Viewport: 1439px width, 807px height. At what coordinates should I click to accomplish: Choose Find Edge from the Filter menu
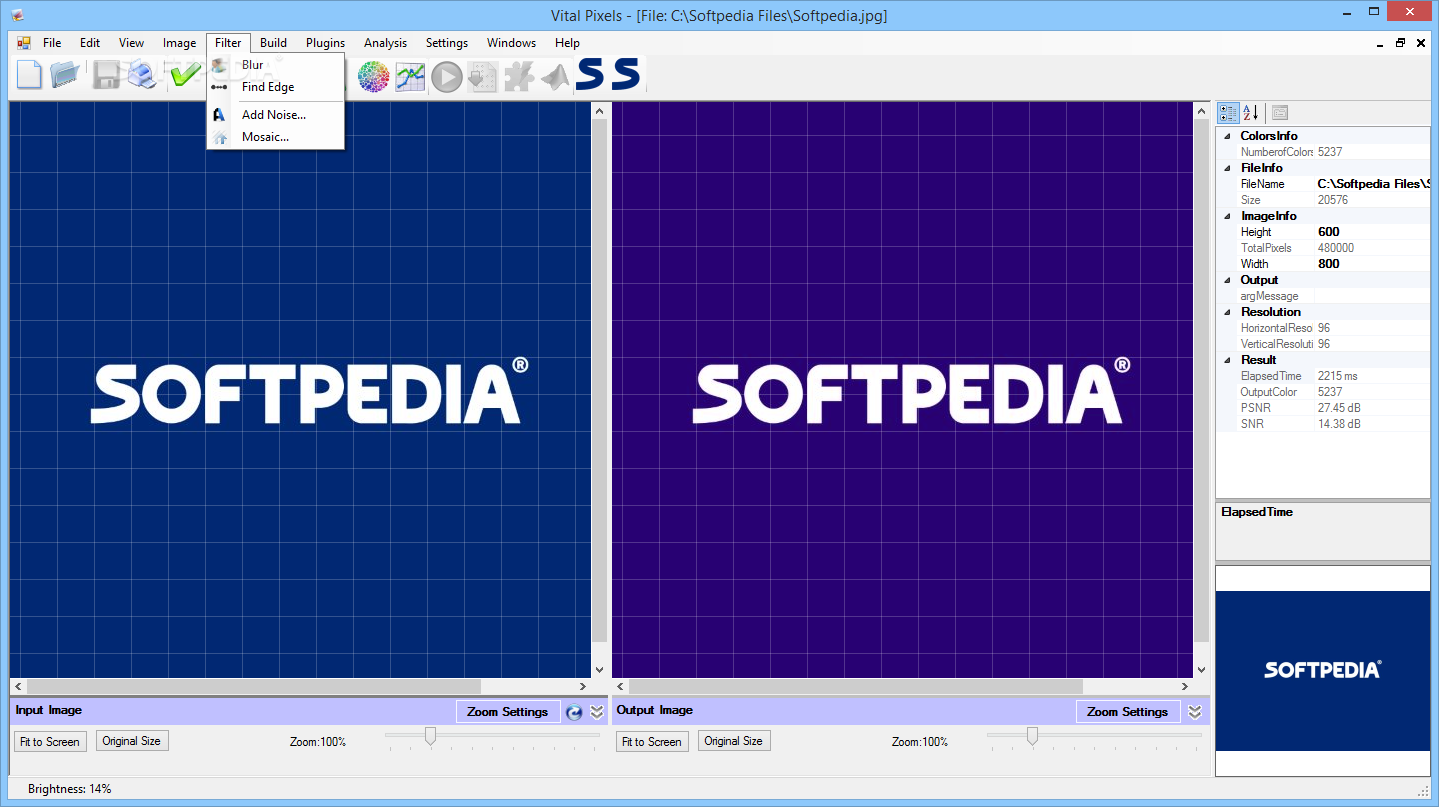coord(276,87)
